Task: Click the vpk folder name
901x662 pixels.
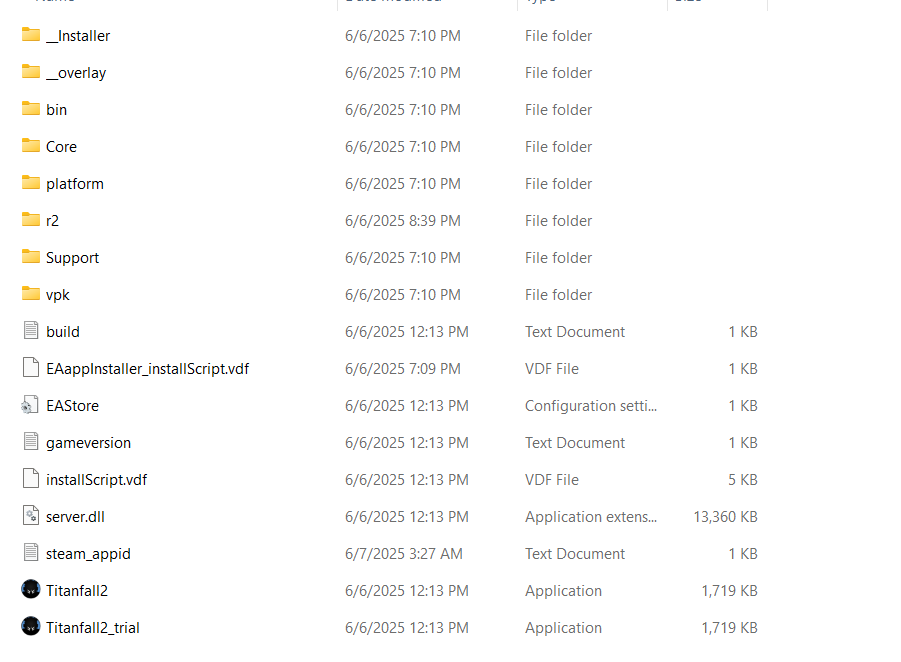Action: (x=58, y=295)
